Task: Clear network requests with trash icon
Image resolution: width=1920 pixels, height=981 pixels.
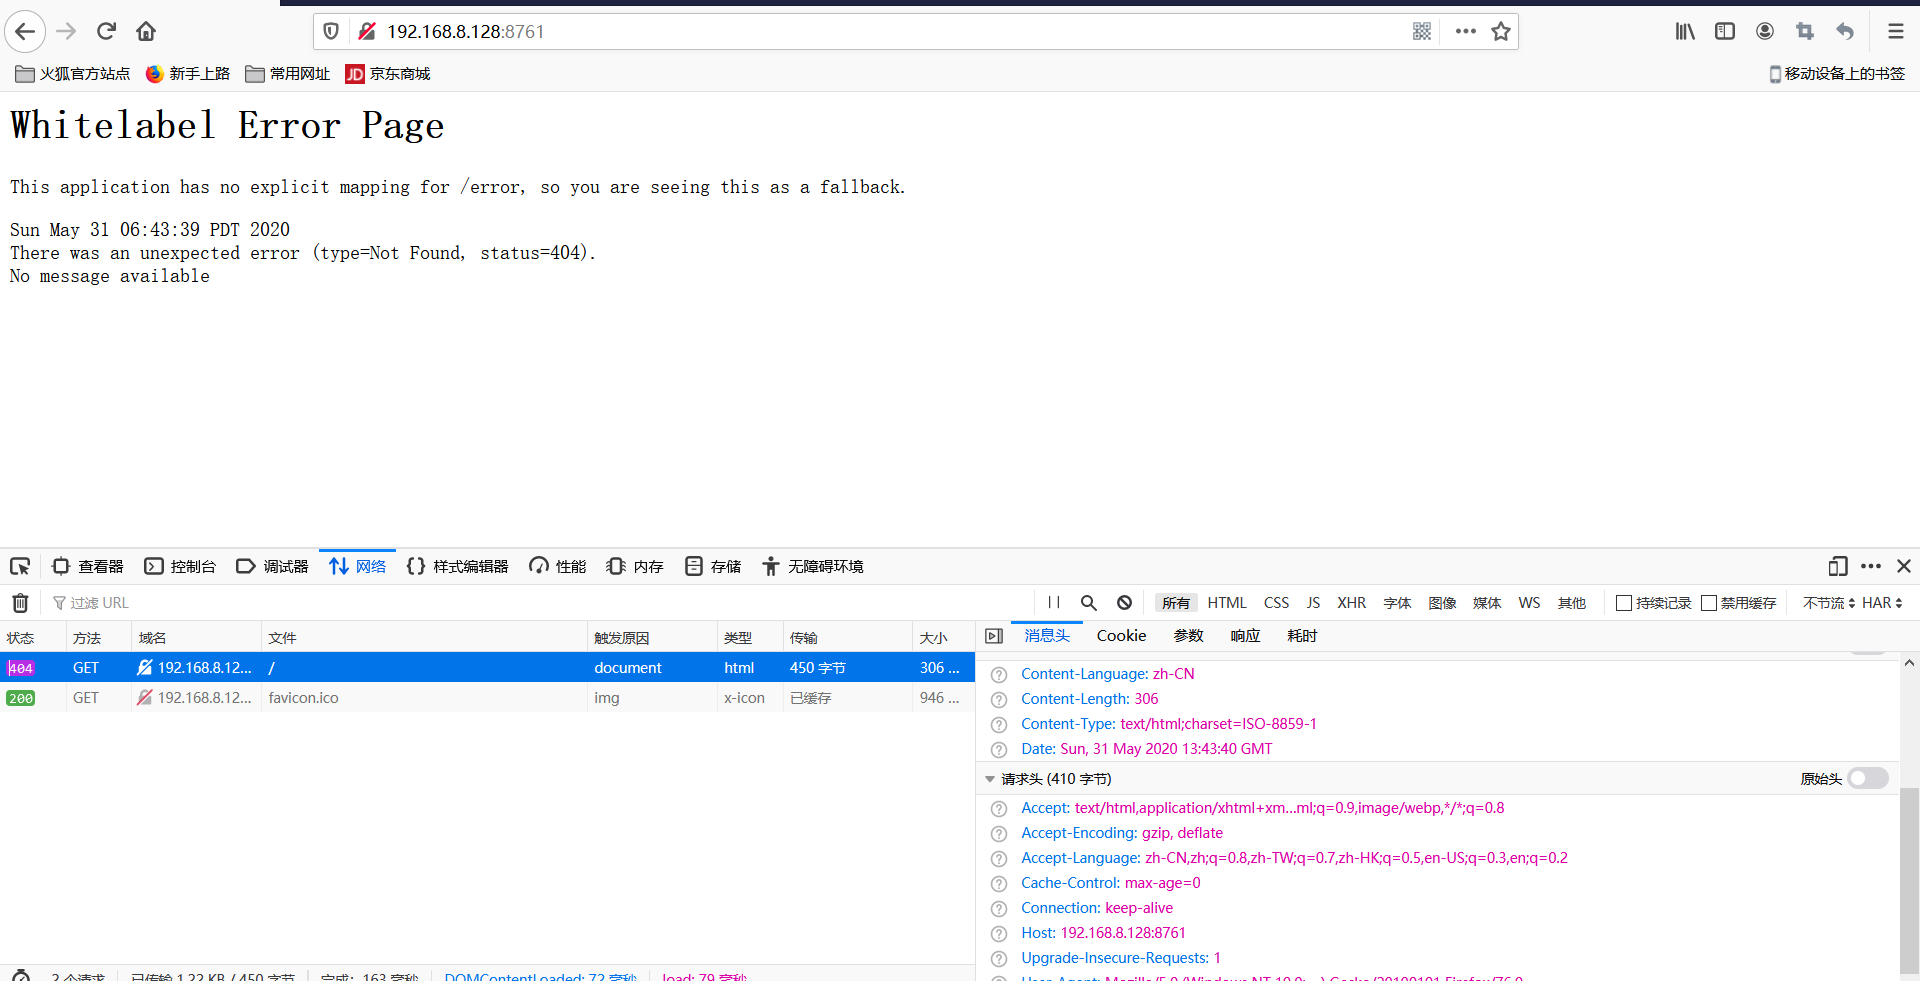Action: 20,603
